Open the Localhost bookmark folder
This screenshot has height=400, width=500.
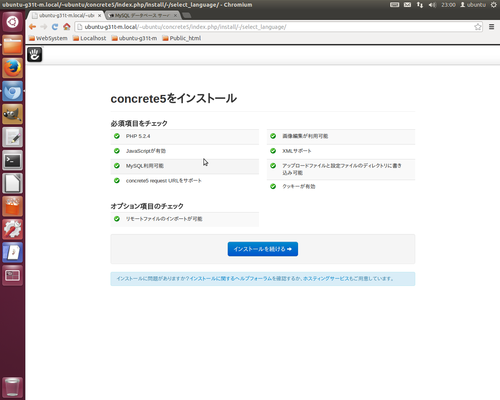click(x=90, y=38)
